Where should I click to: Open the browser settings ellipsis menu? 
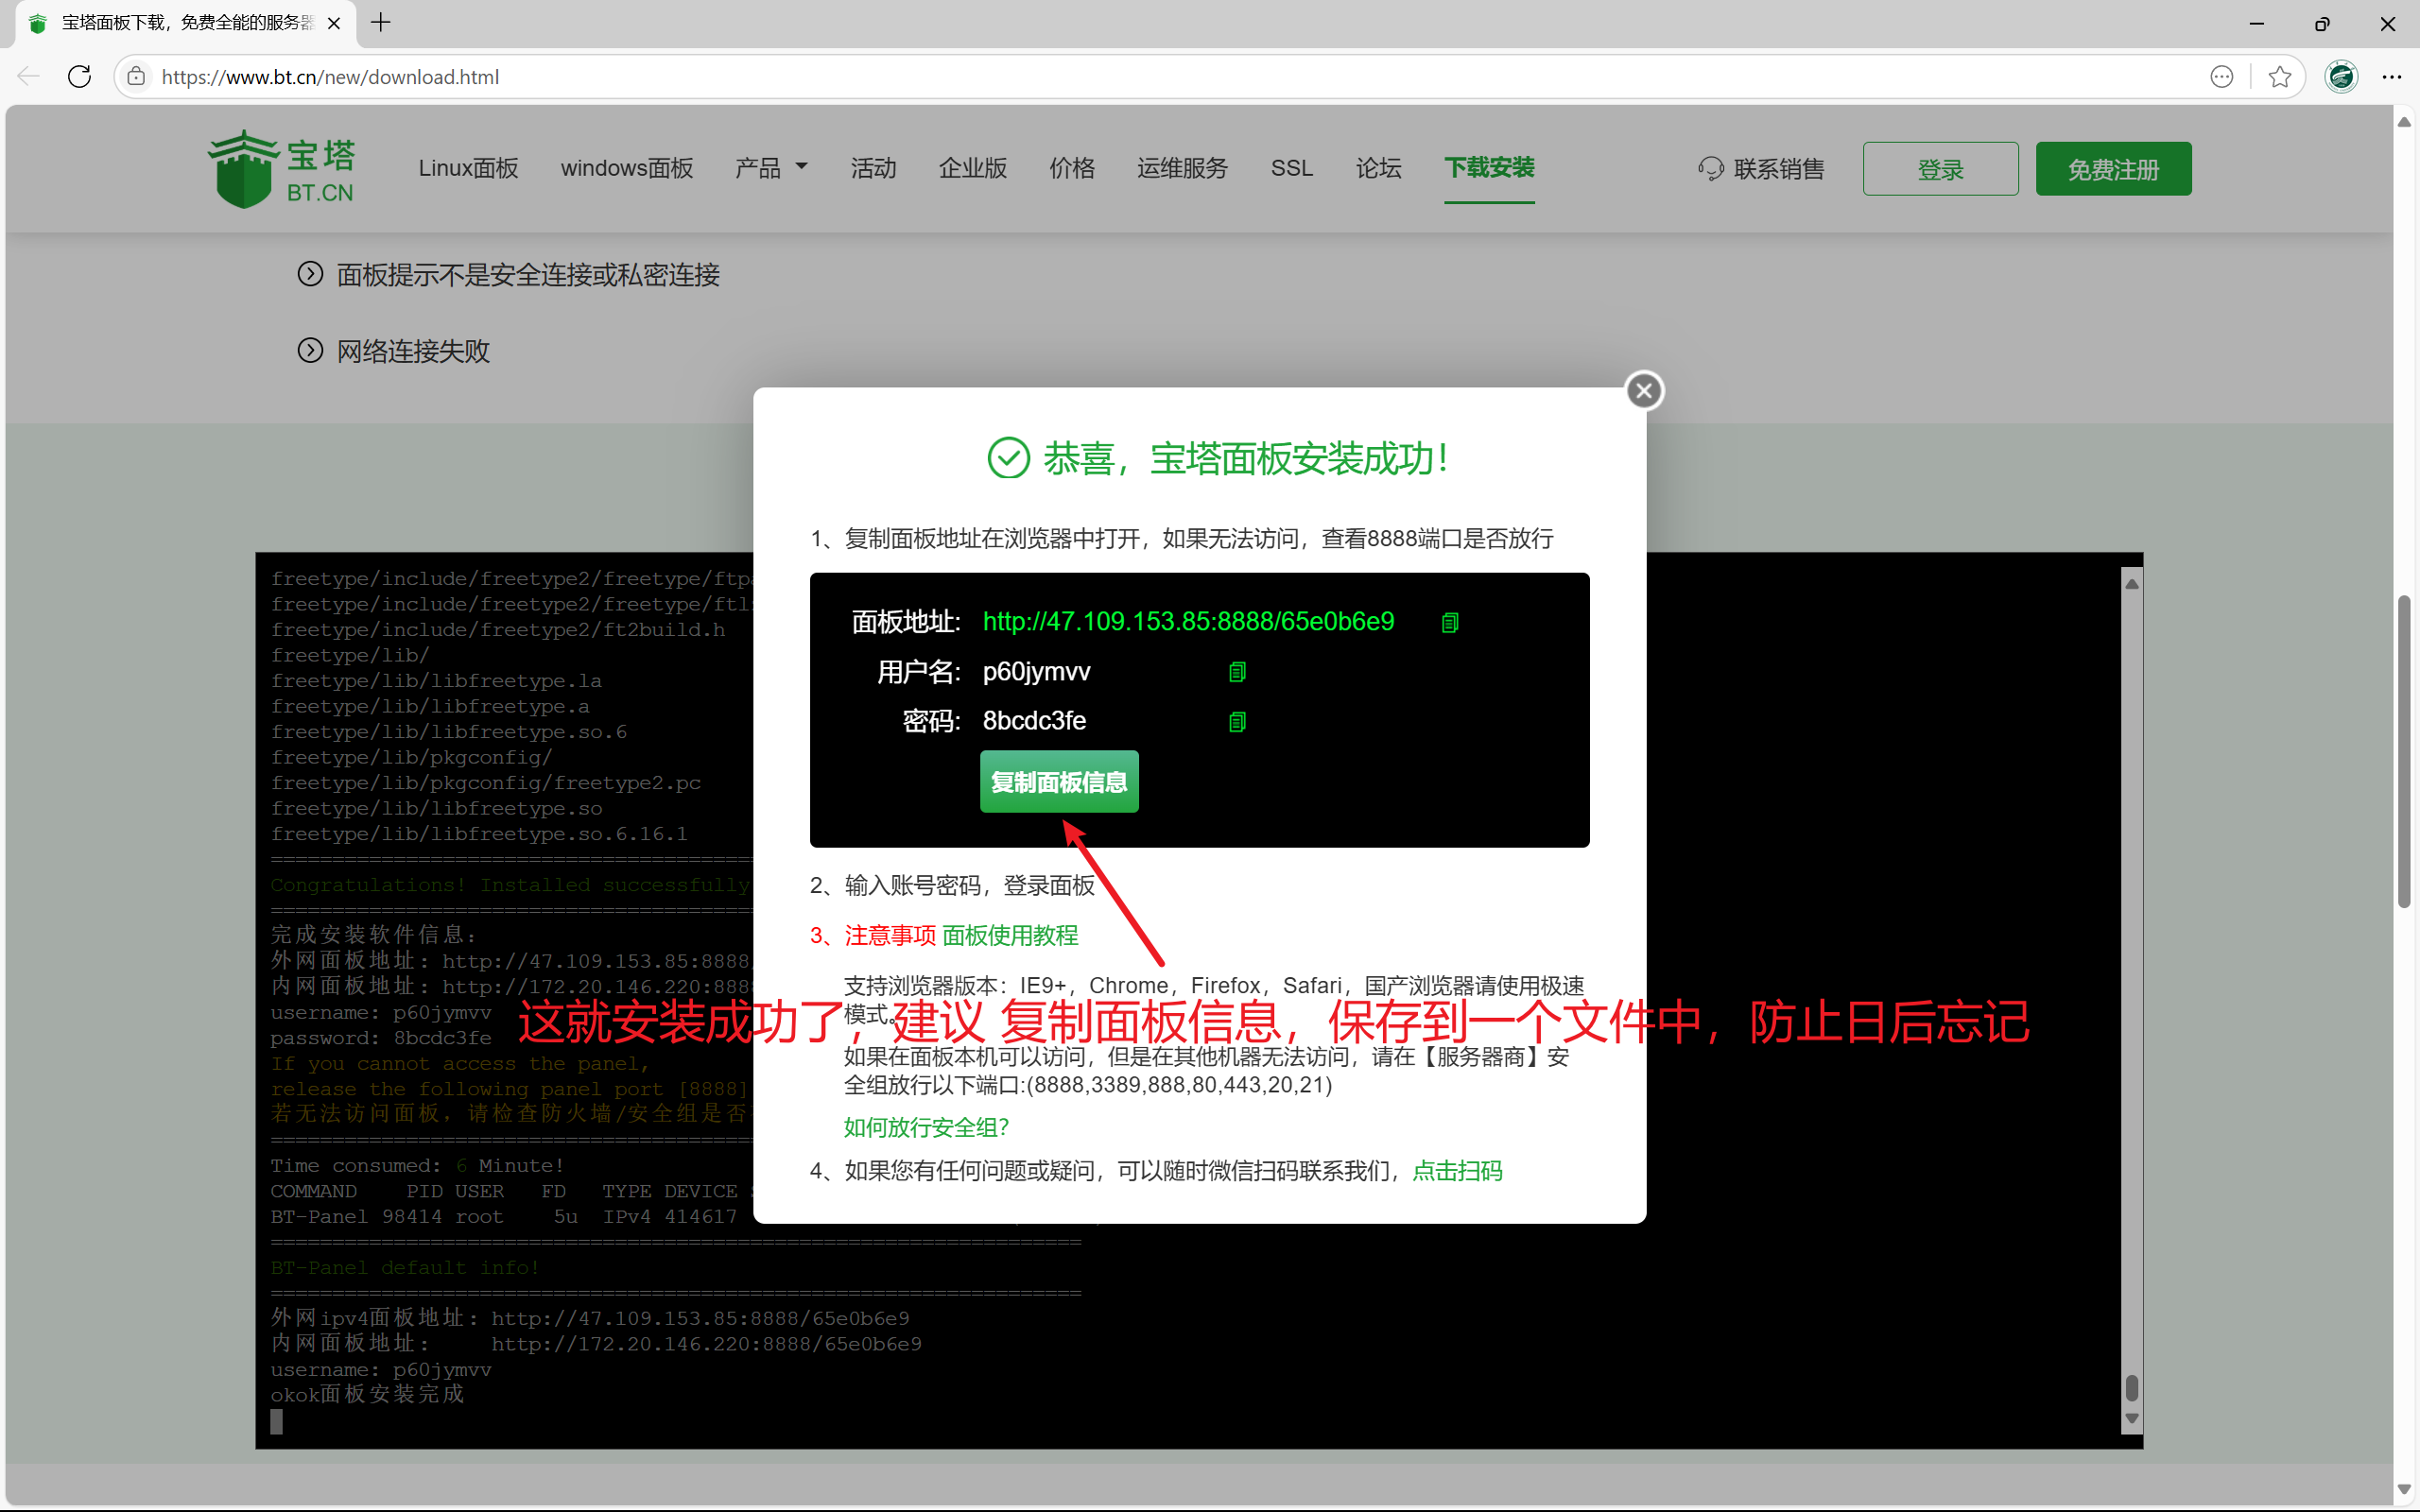point(2391,77)
